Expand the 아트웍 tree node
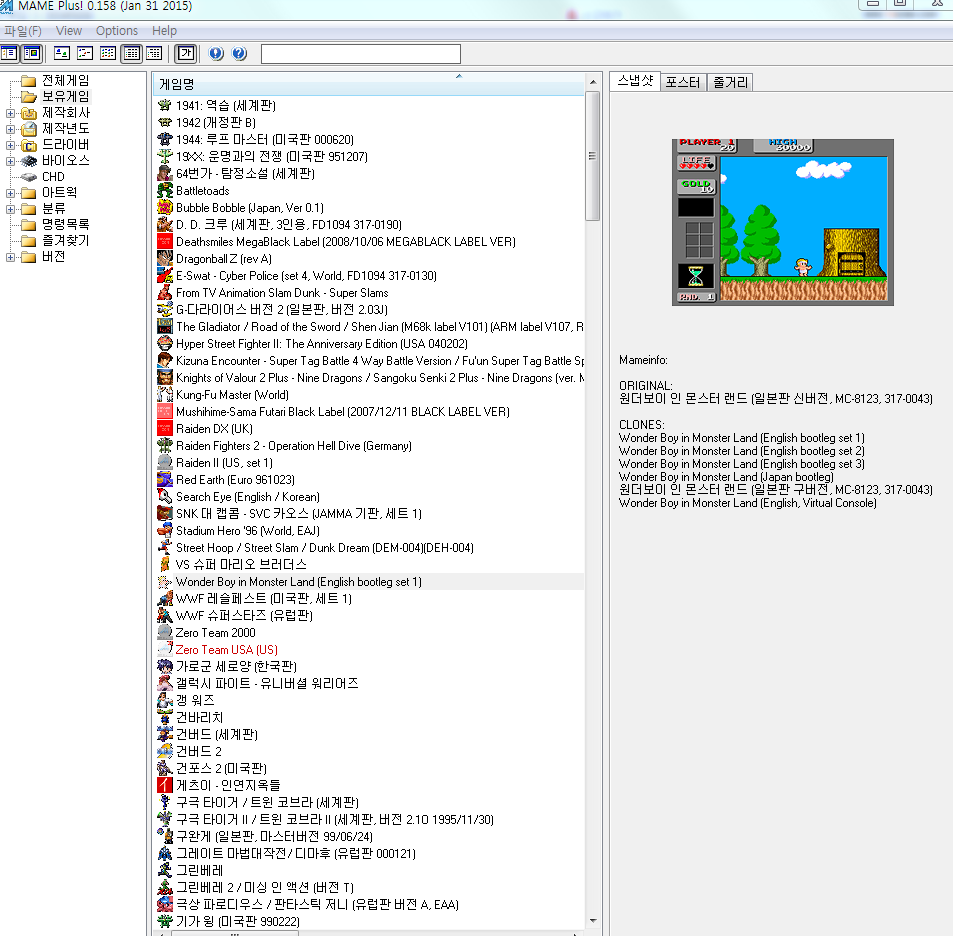 [x=10, y=193]
